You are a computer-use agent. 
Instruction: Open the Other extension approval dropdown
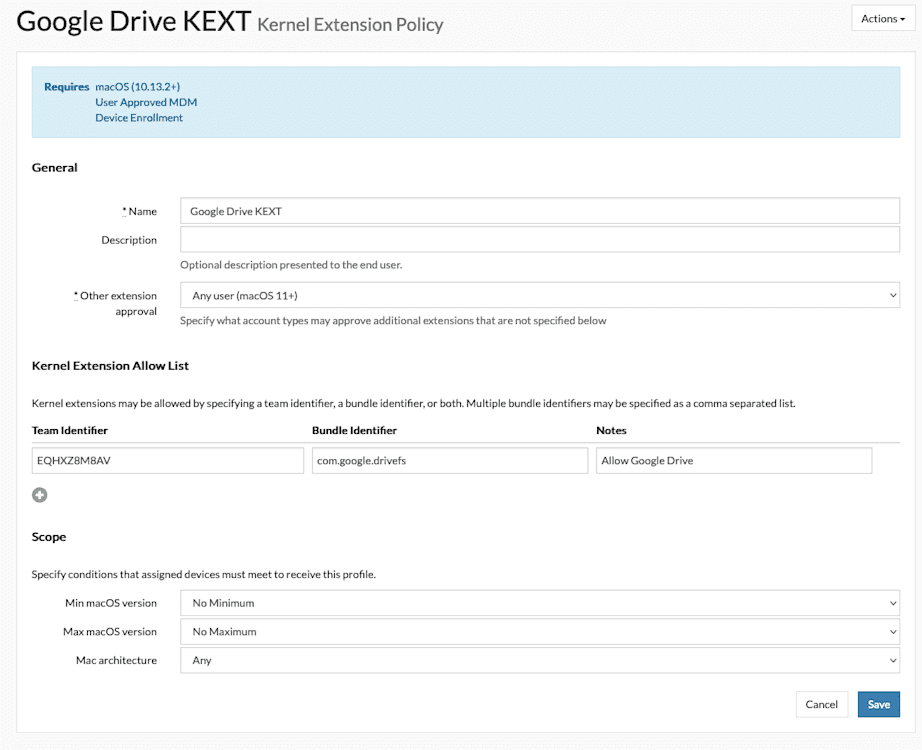click(540, 295)
